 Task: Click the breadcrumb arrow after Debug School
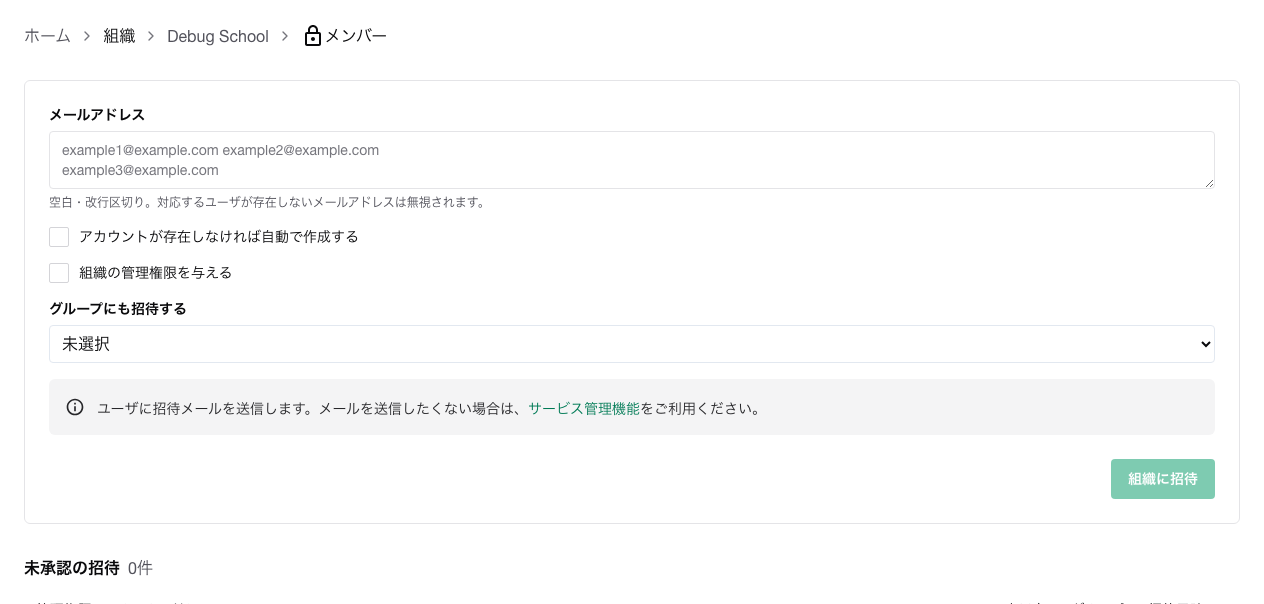[284, 35]
